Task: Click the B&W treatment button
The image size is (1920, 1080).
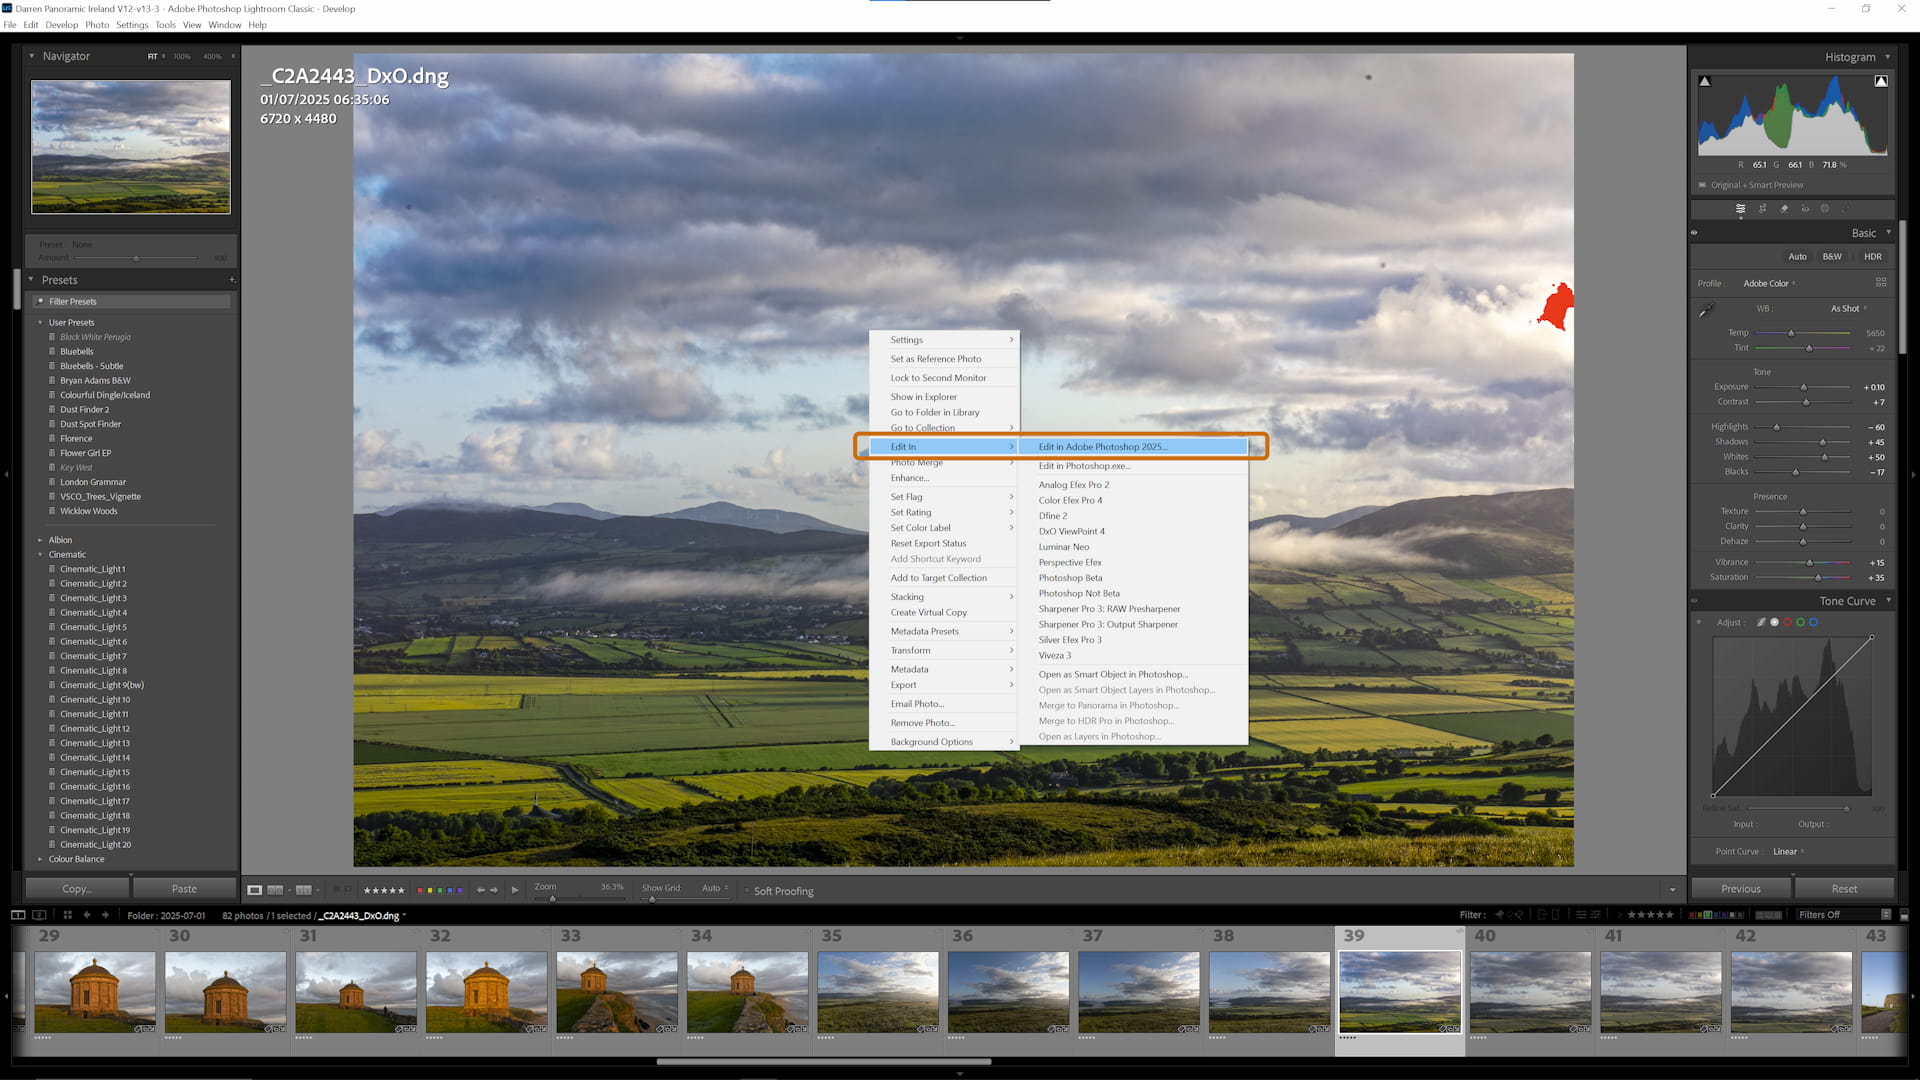Action: (1832, 257)
